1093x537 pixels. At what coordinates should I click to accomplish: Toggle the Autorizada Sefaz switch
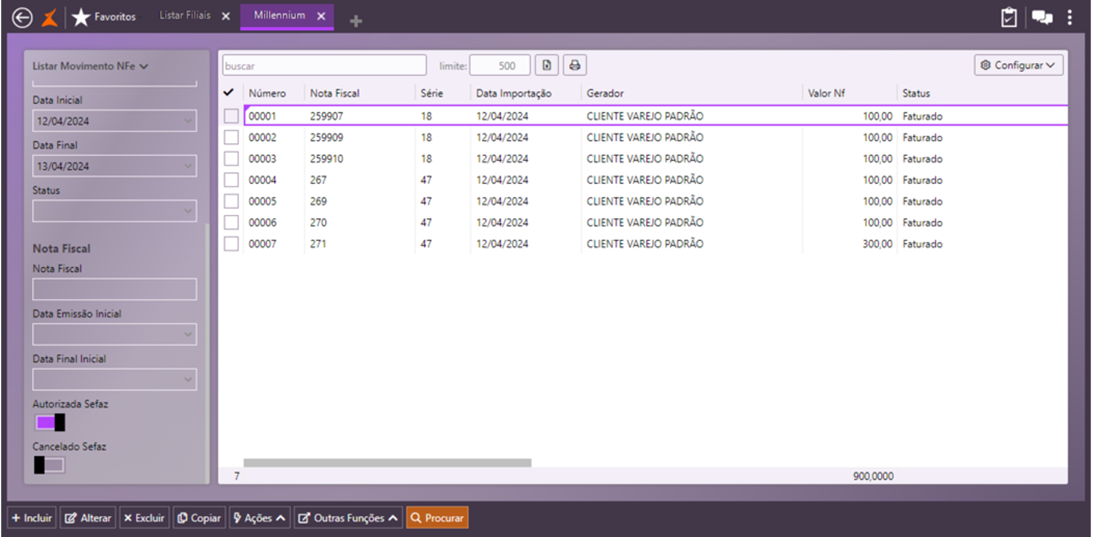pyautogui.click(x=50, y=422)
